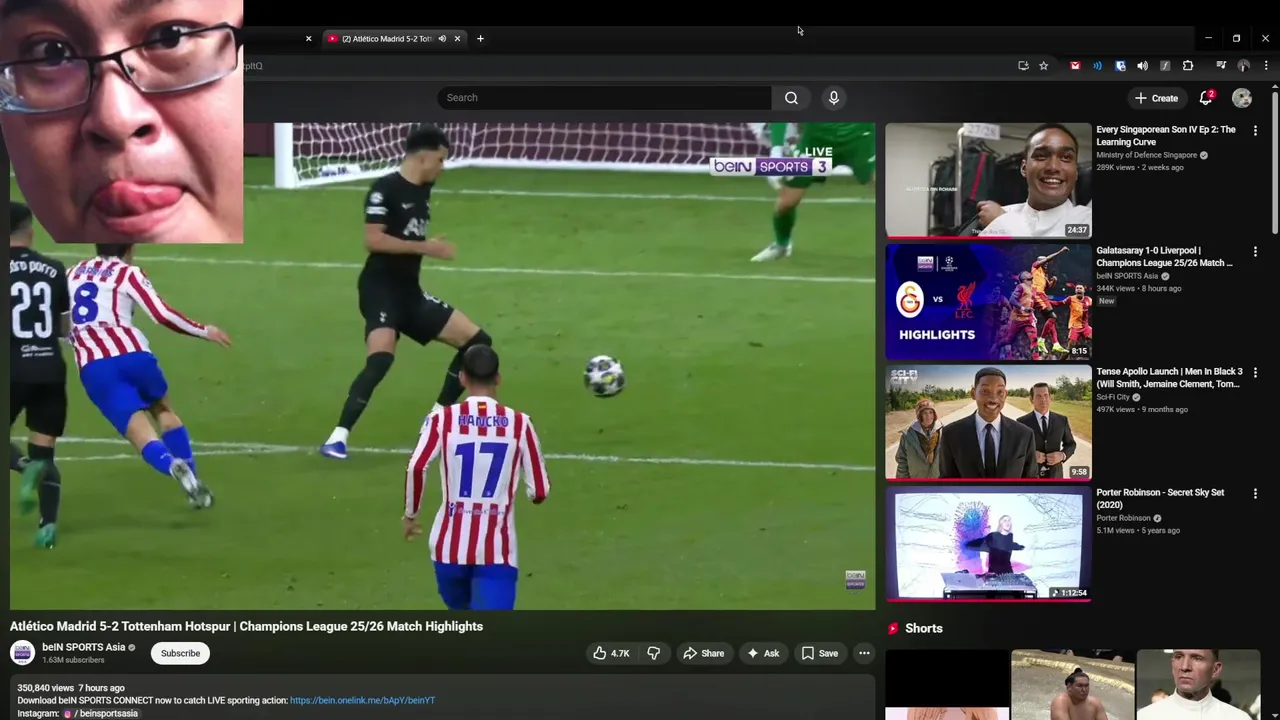The width and height of the screenshot is (1280, 720).
Task: Open the Ask AI button
Action: click(763, 653)
